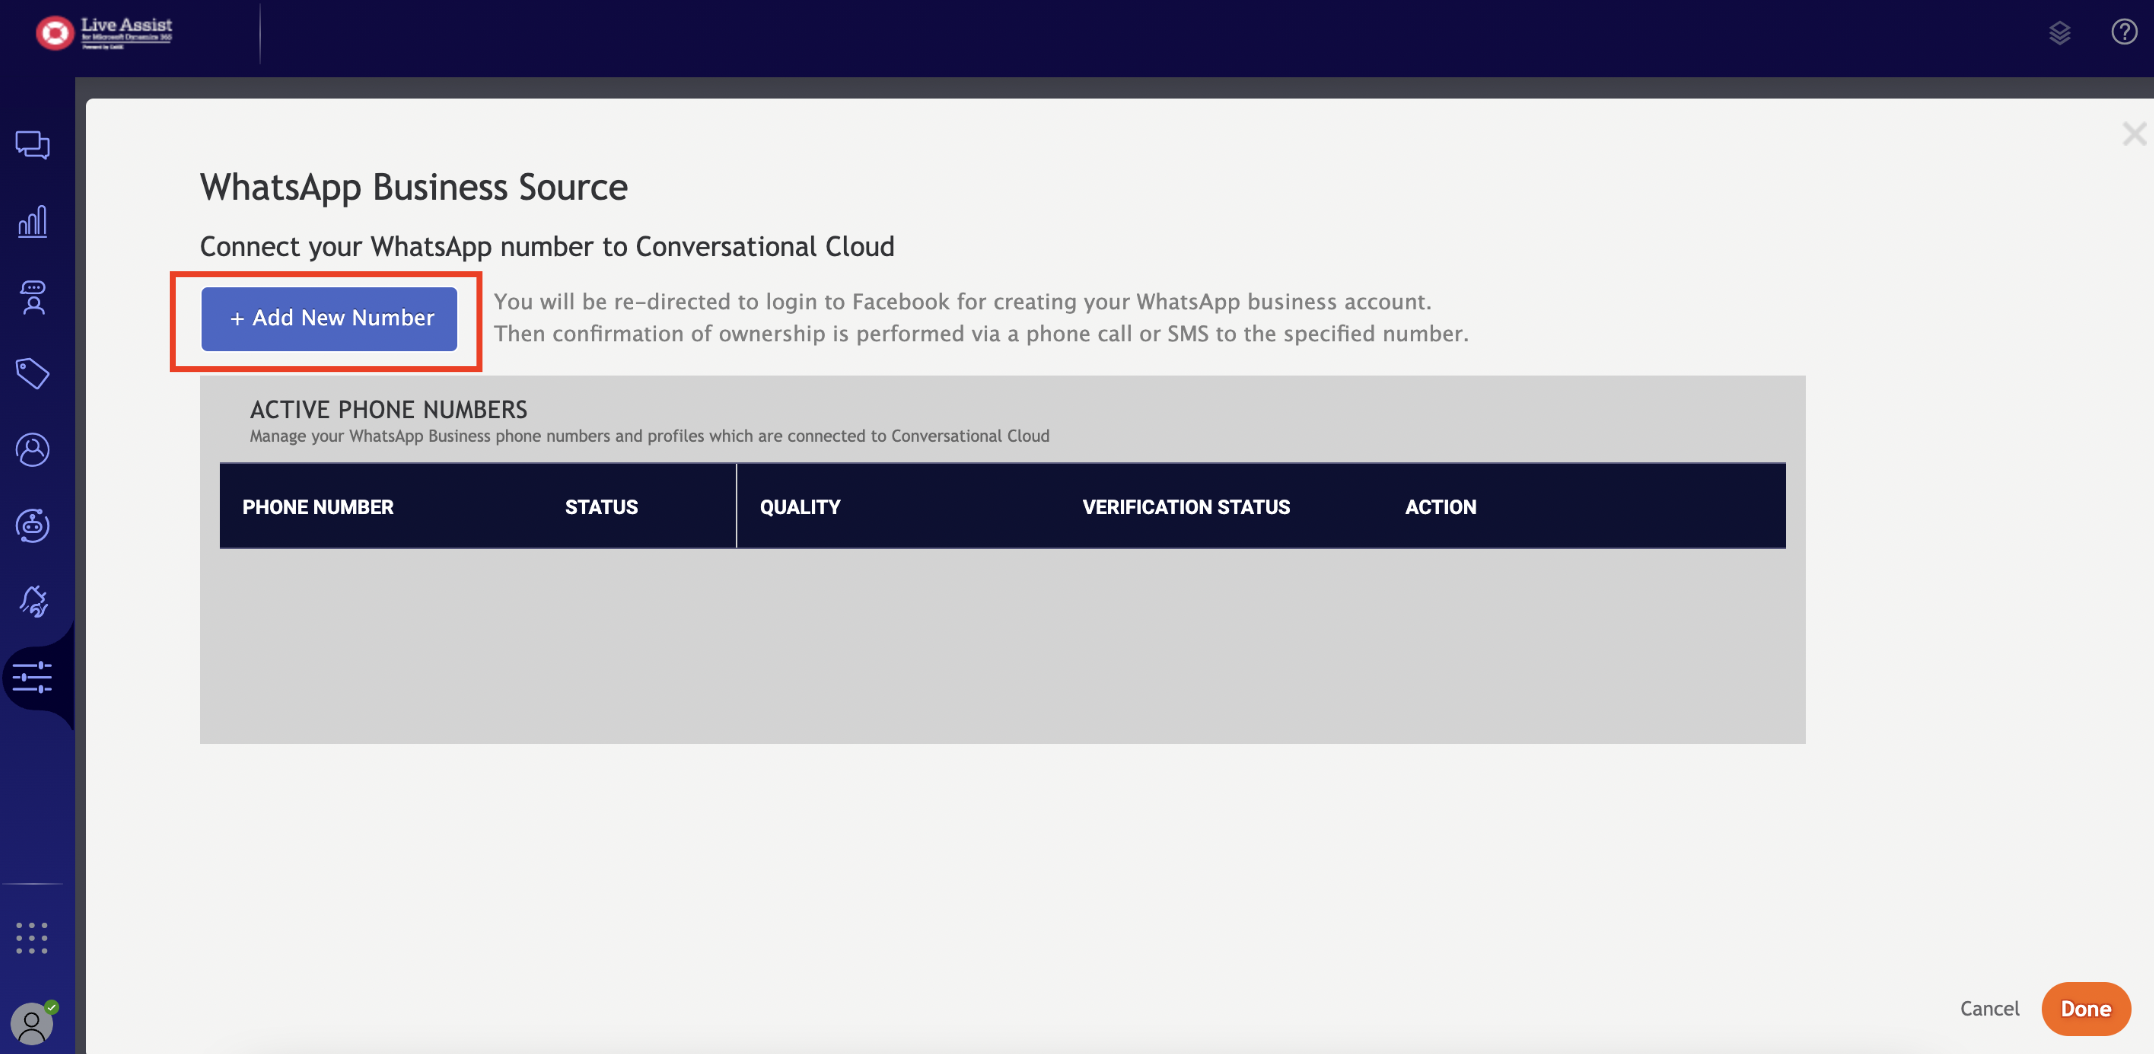Image resolution: width=2154 pixels, height=1054 pixels.
Task: Click the Add New Number button
Action: tap(329, 319)
